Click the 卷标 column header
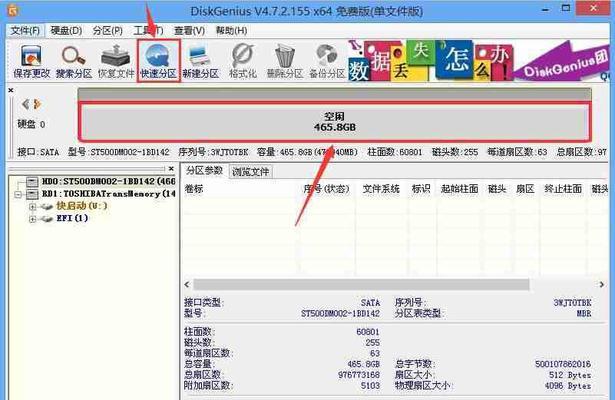 pos(194,189)
